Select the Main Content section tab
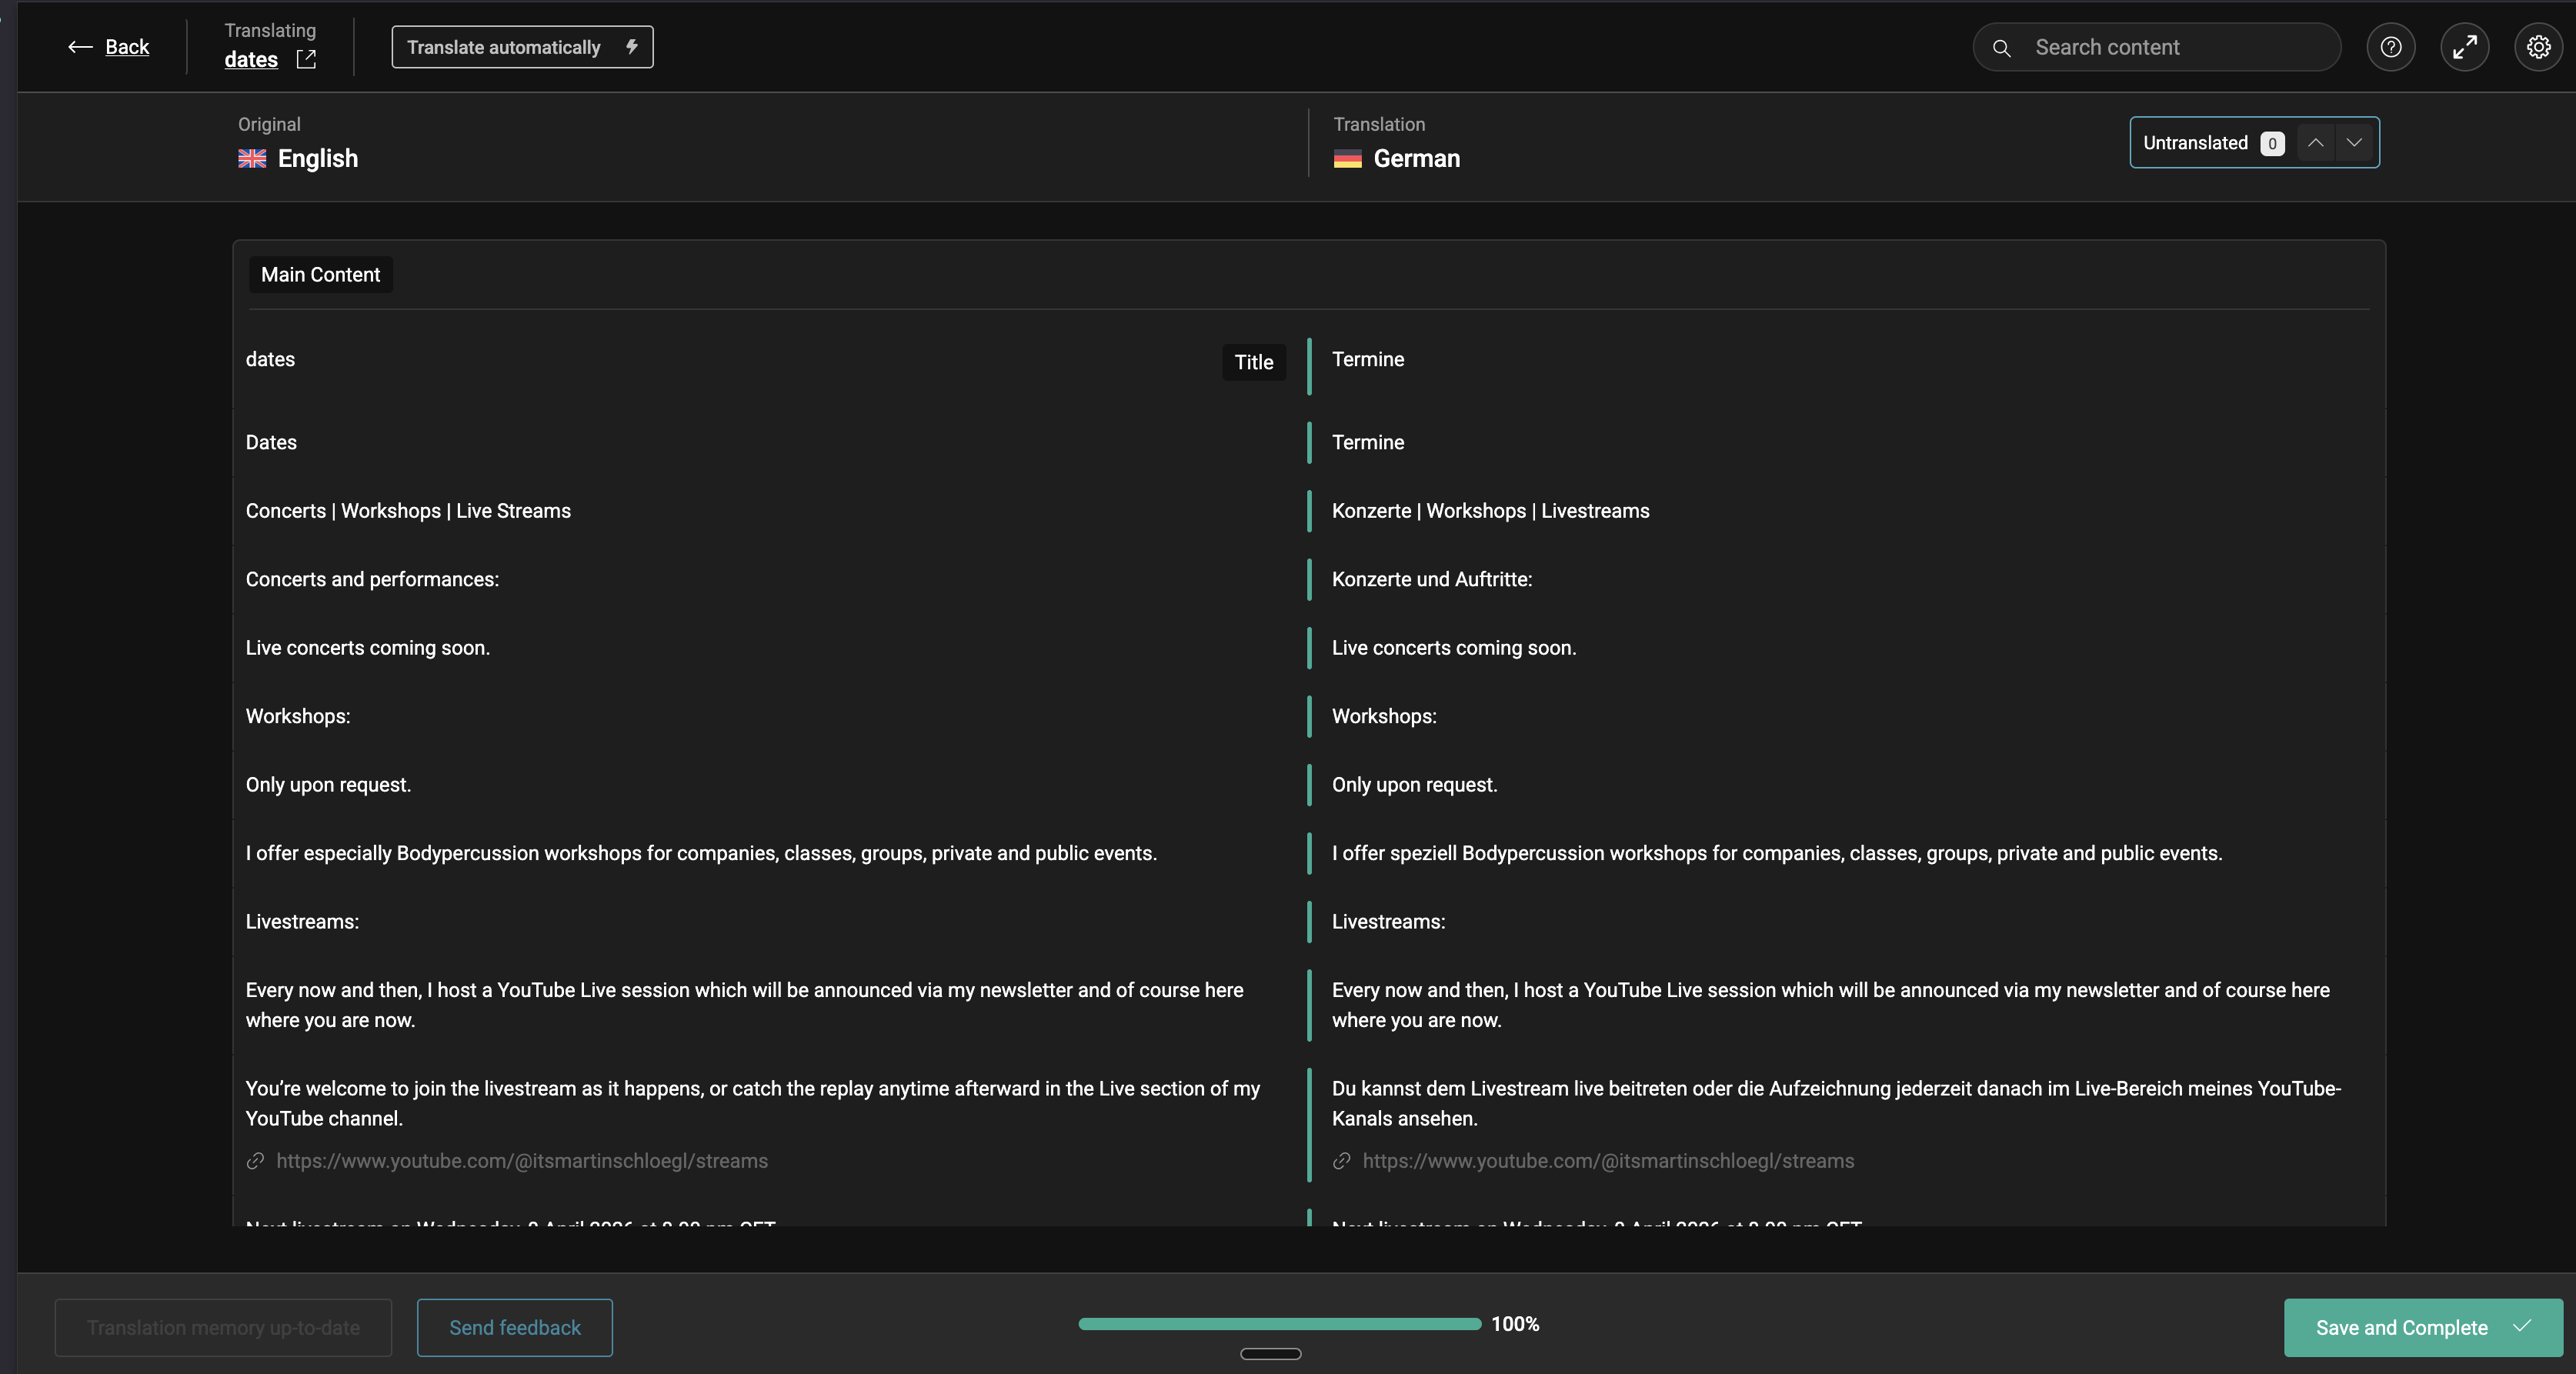This screenshot has width=2576, height=1374. [x=320, y=275]
